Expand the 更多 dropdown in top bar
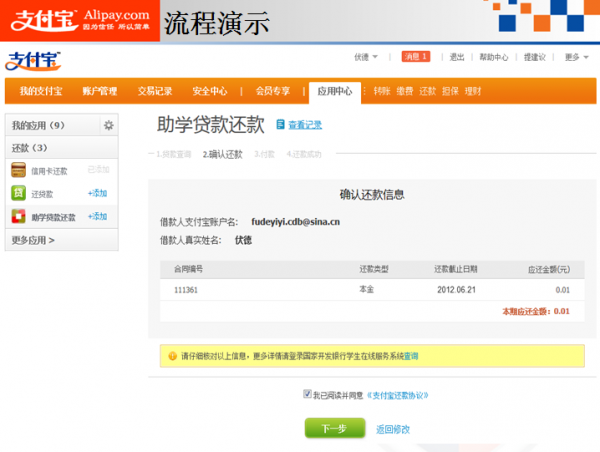 tap(575, 57)
